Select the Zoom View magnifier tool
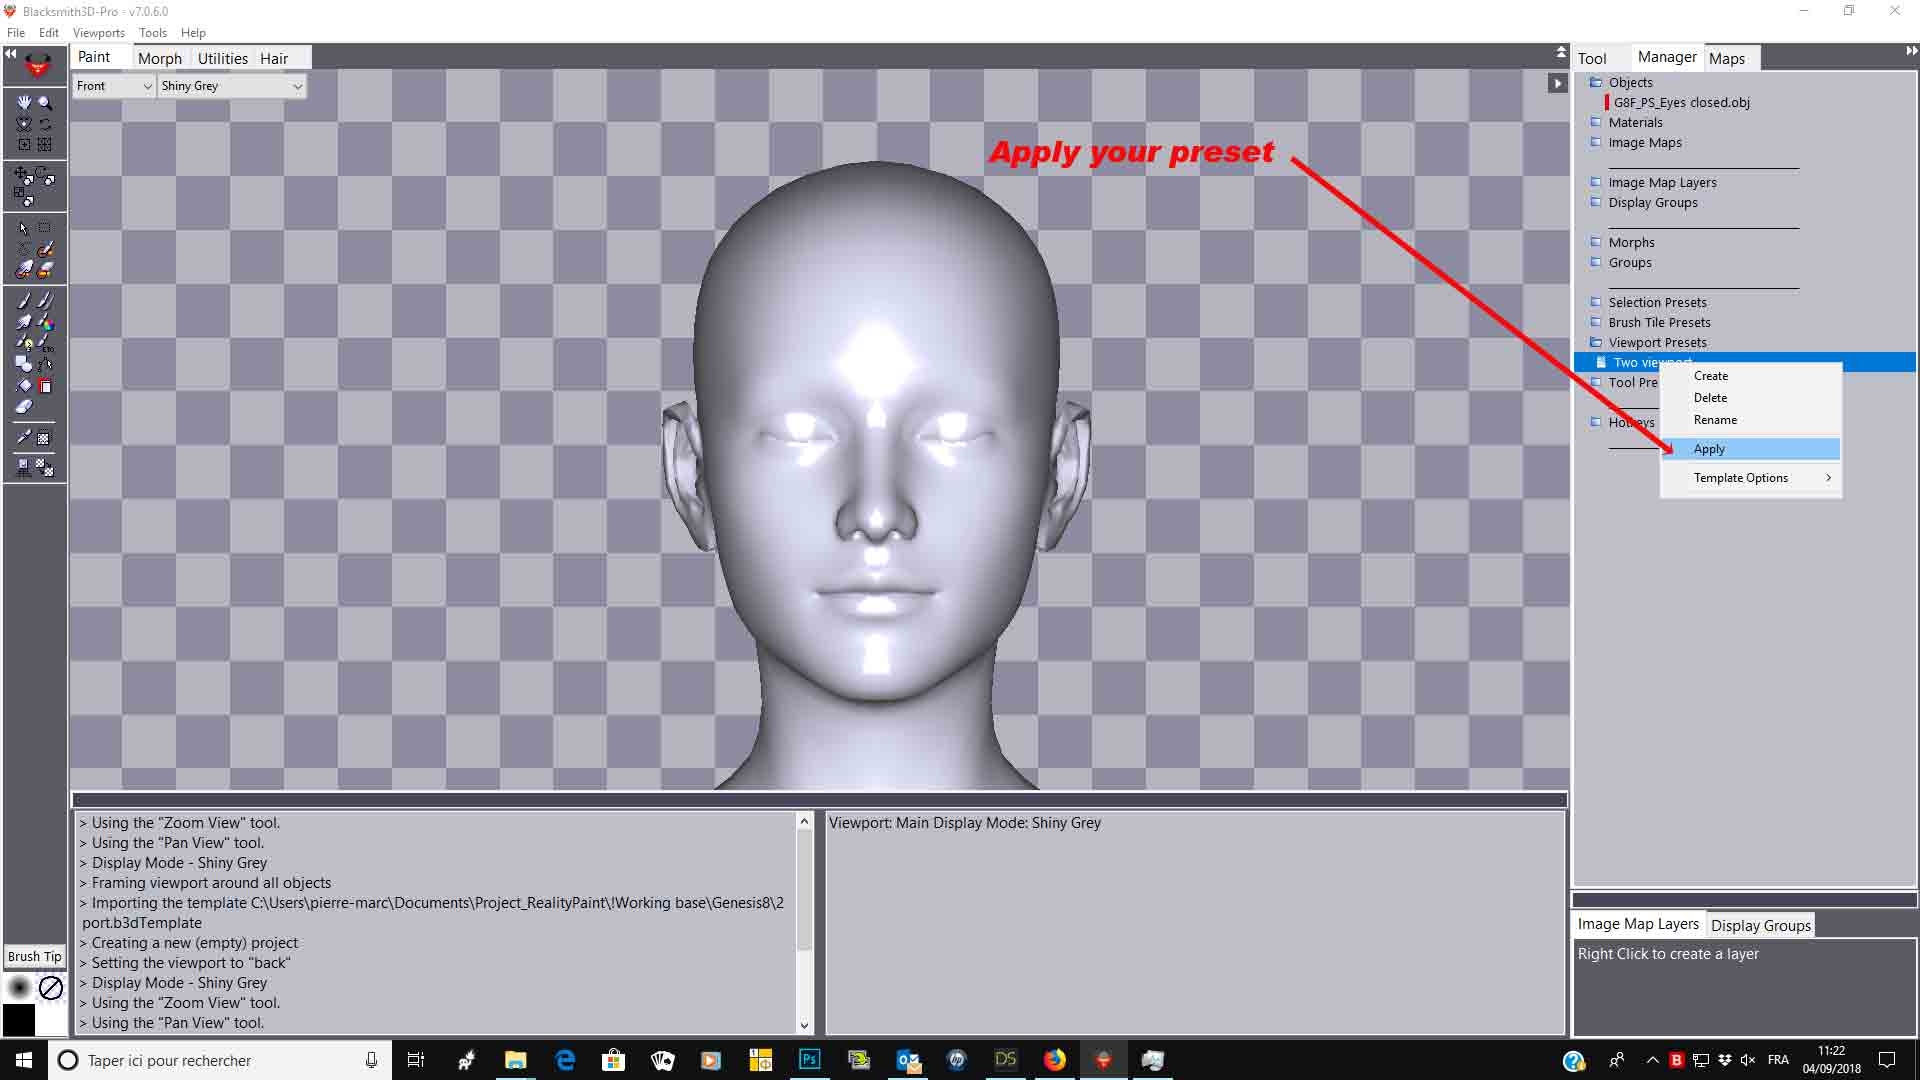Image resolution: width=1920 pixels, height=1080 pixels. coord(45,102)
